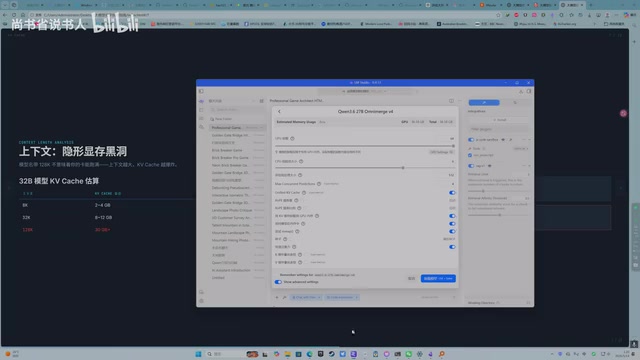Click the help icon beside CPU thread pool size
The height and width of the screenshot is (360, 640).
tap(301, 161)
